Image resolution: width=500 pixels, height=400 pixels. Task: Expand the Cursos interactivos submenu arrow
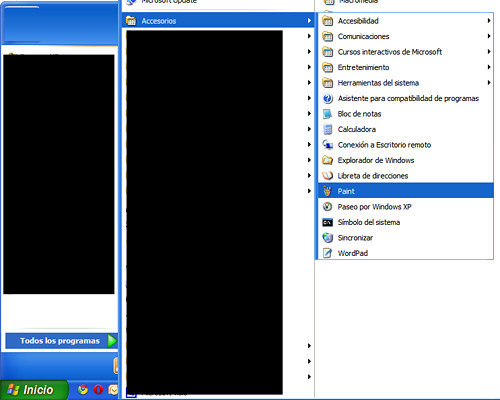tap(489, 52)
